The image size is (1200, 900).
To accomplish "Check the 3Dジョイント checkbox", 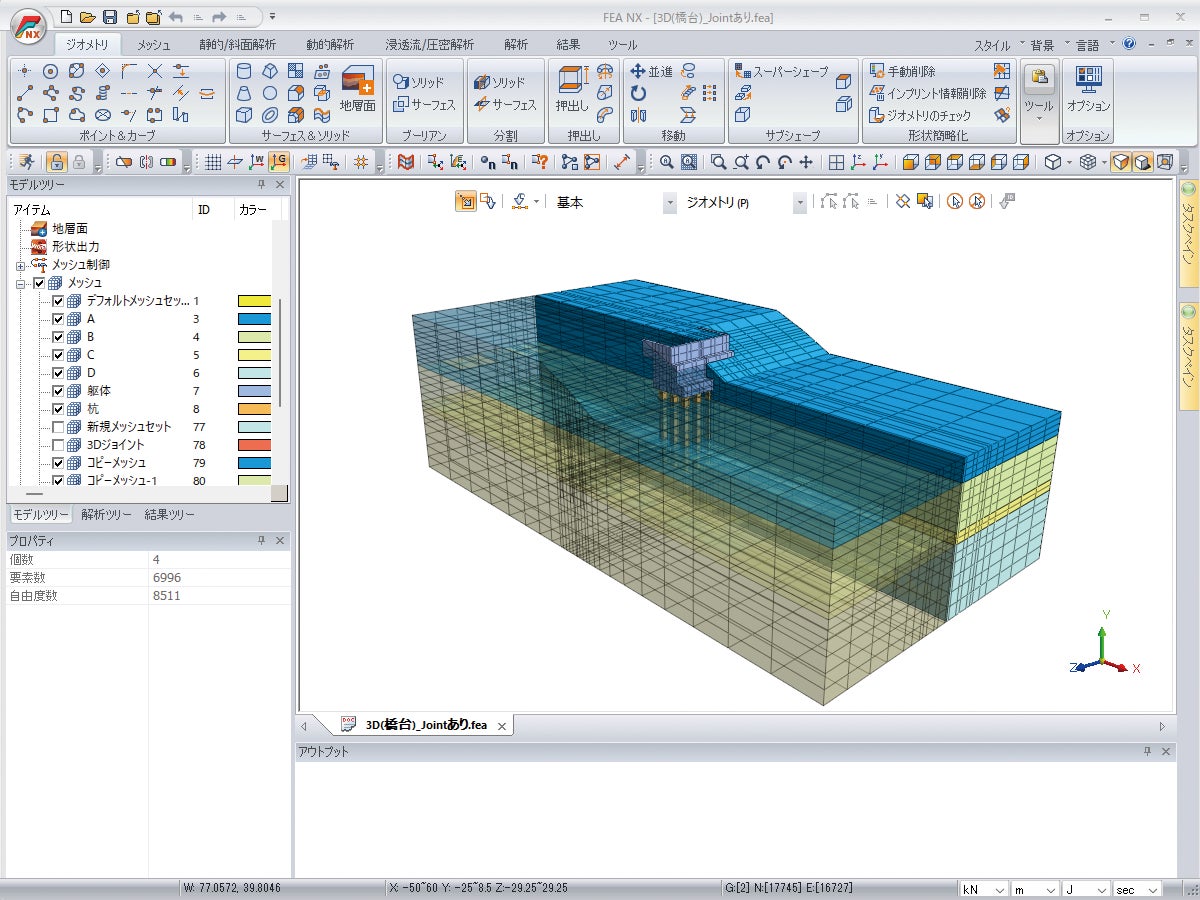I will [58, 445].
